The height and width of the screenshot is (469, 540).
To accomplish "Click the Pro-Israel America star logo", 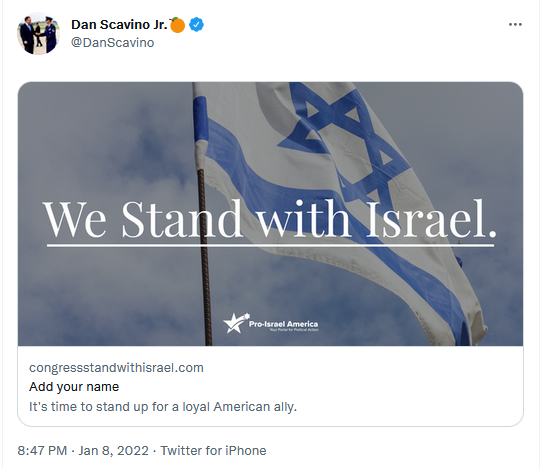I will point(236,323).
